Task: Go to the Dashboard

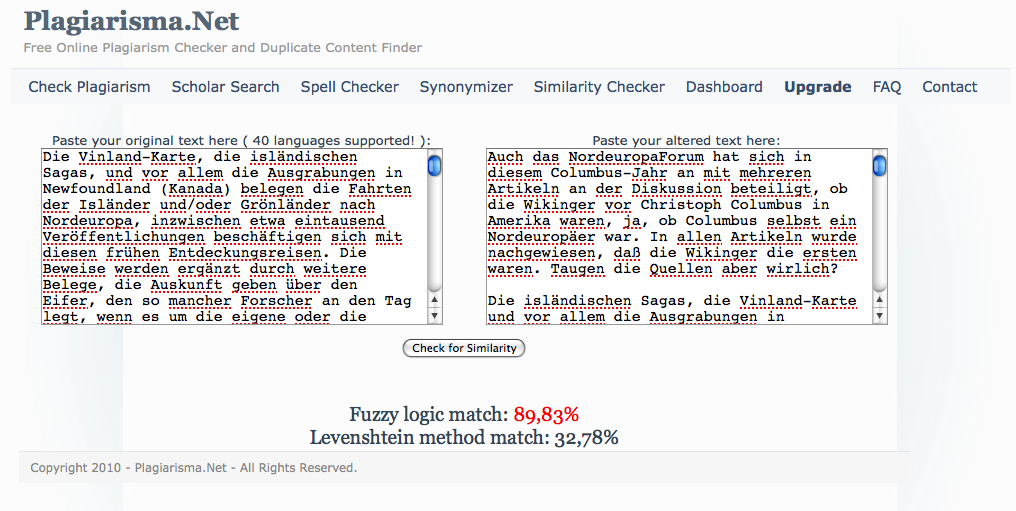Action: (724, 87)
